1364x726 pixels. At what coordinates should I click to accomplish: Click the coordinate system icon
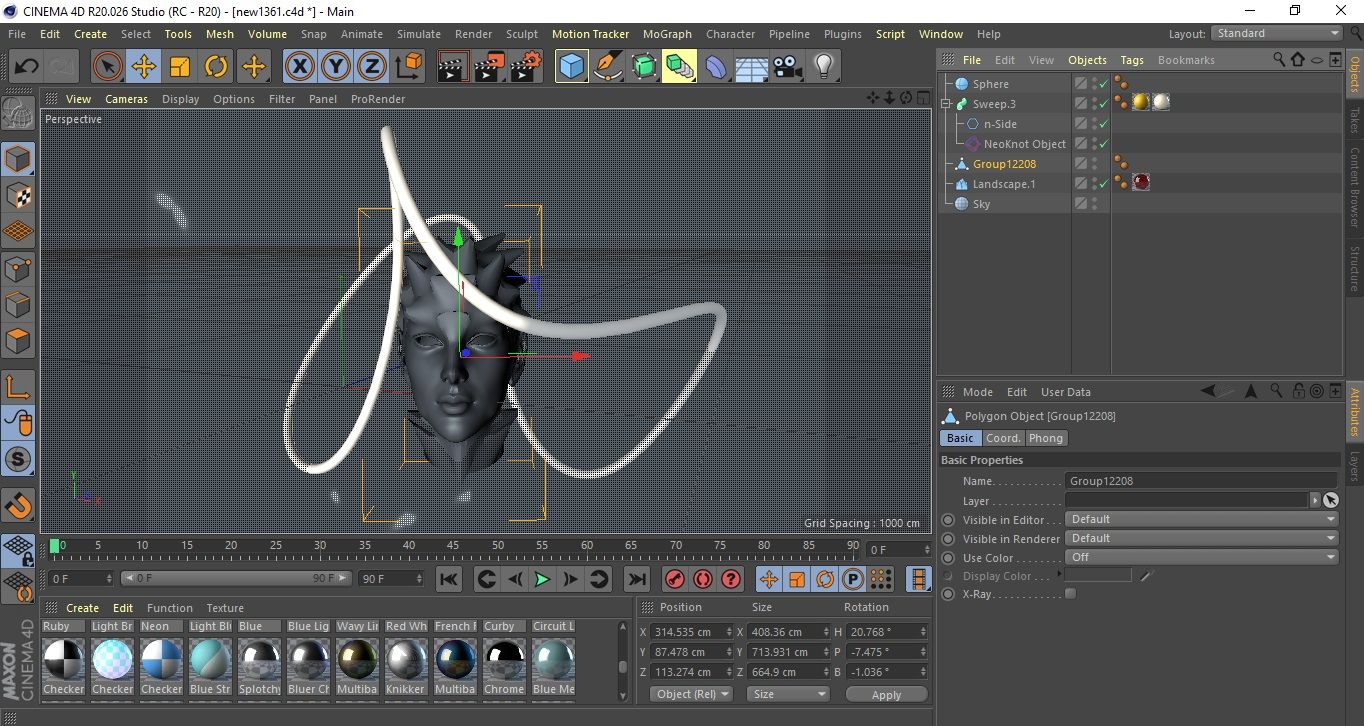pos(408,67)
